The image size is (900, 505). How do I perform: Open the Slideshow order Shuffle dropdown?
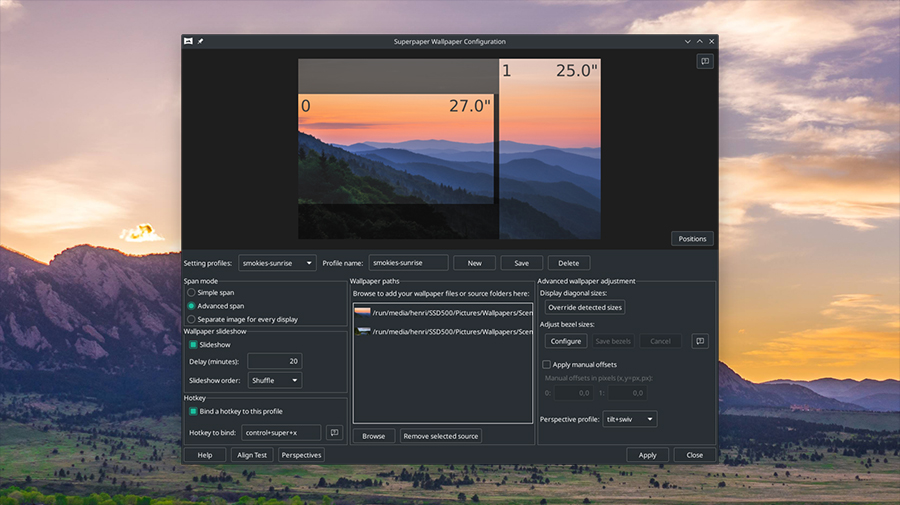(x=275, y=380)
